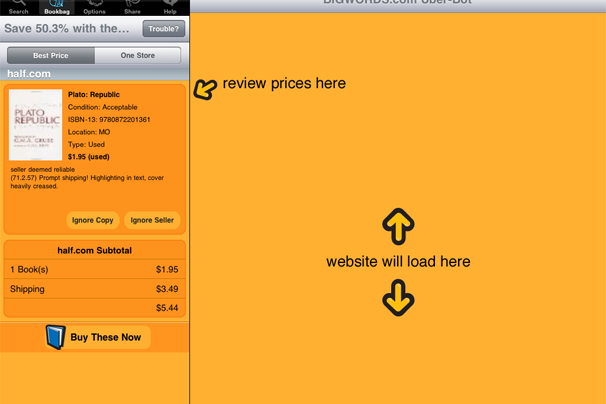Open the Help tab
Screen dimensions: 606x404
click(x=170, y=7)
